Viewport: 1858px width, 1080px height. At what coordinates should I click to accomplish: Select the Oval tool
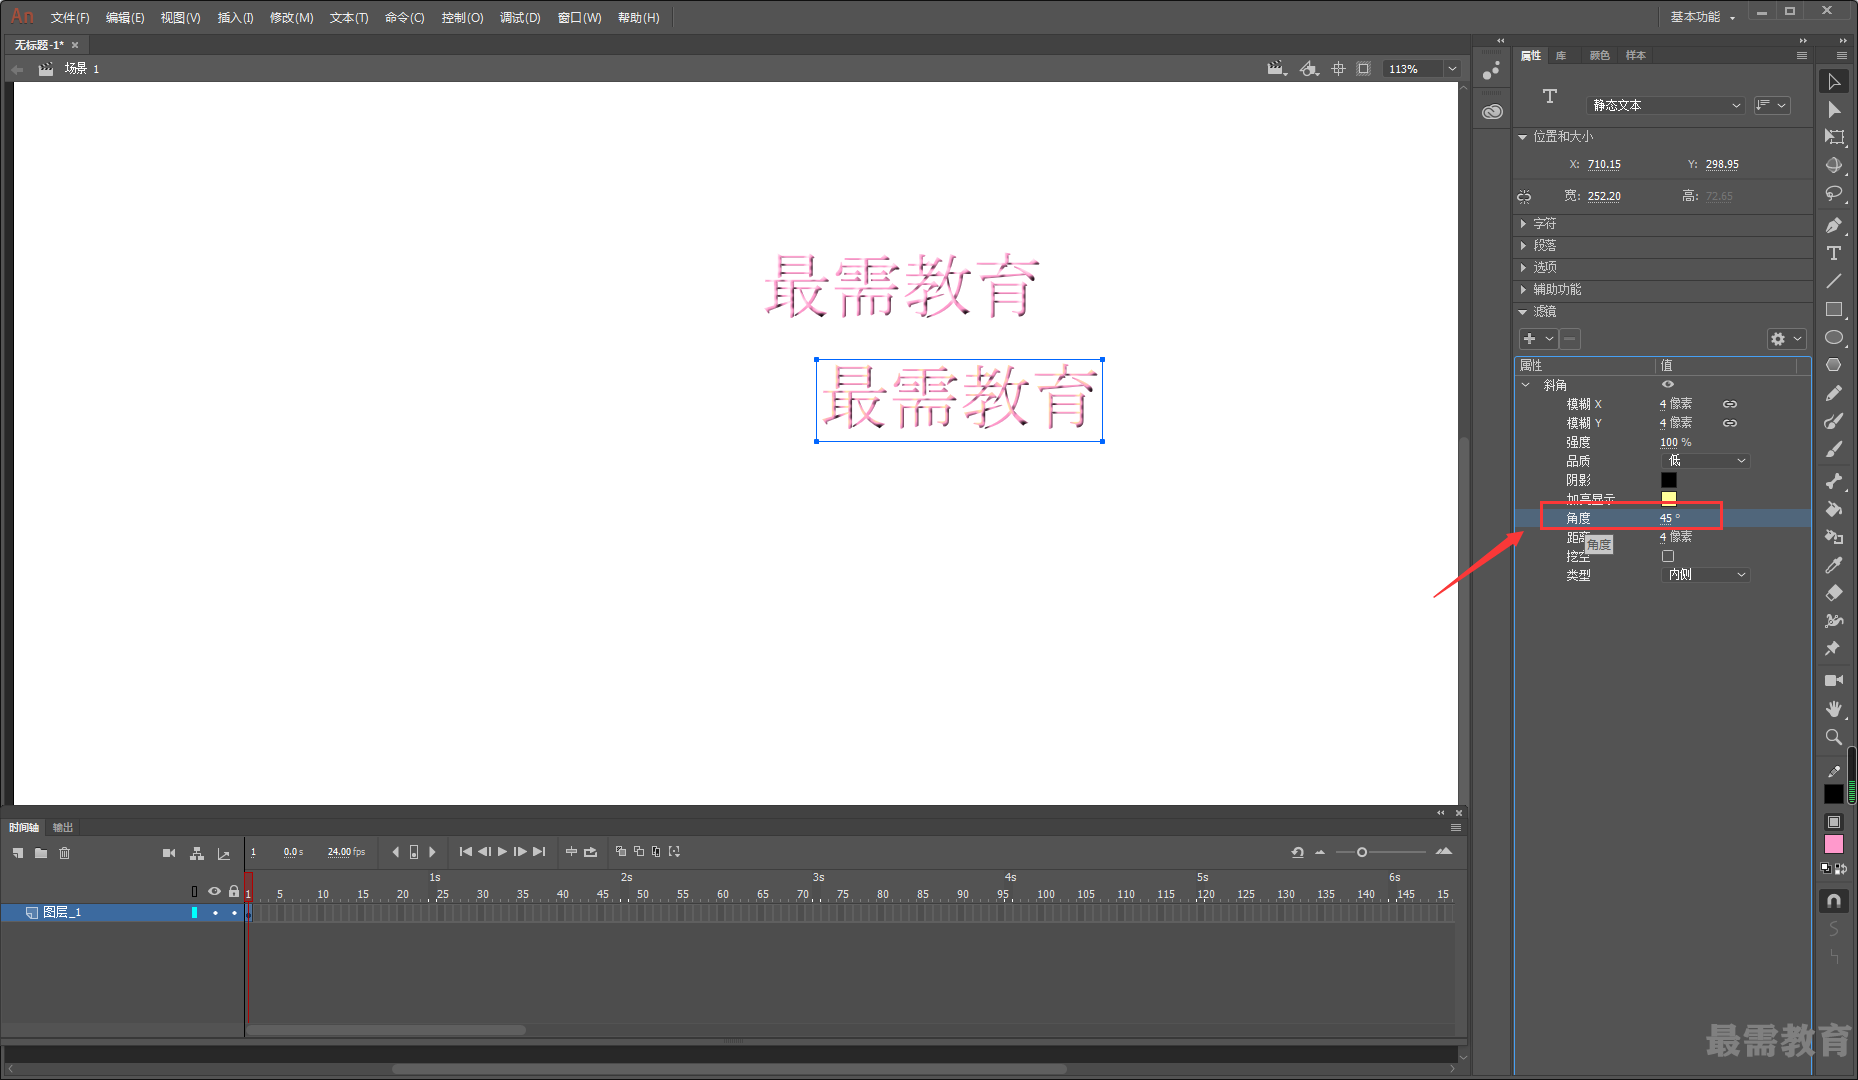(1834, 337)
